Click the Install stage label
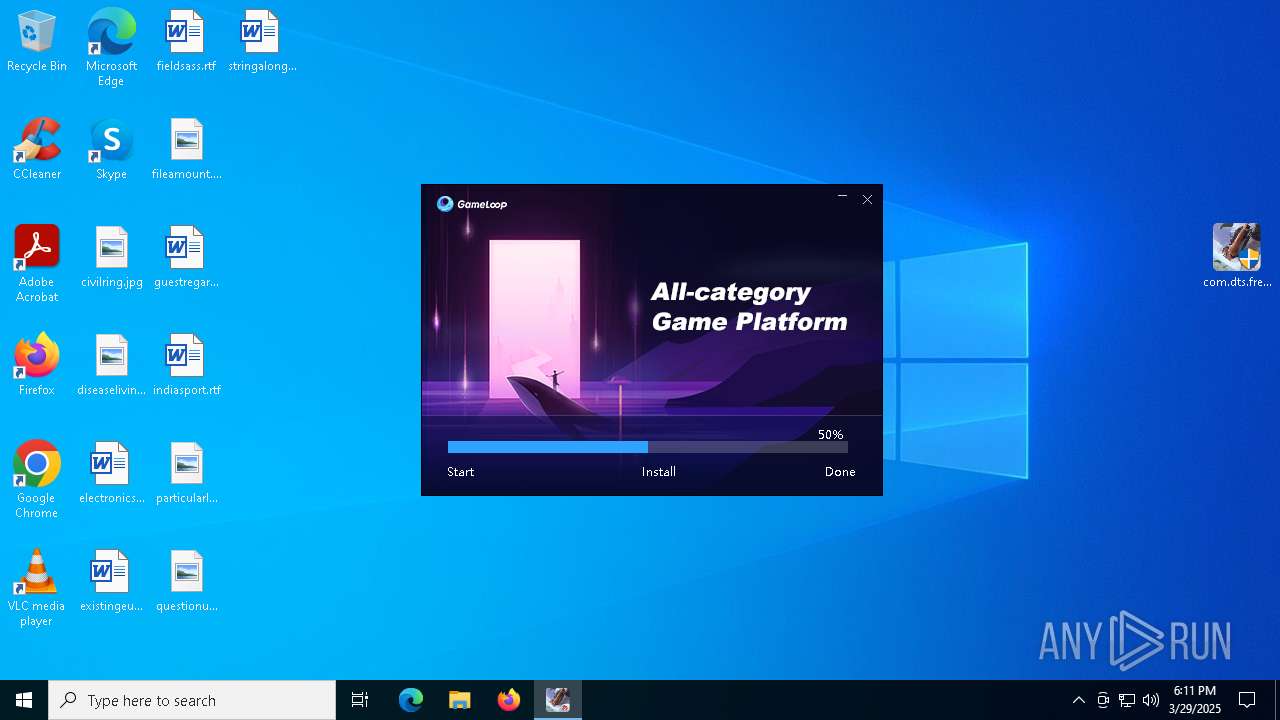This screenshot has height=720, width=1280. [x=659, y=472]
